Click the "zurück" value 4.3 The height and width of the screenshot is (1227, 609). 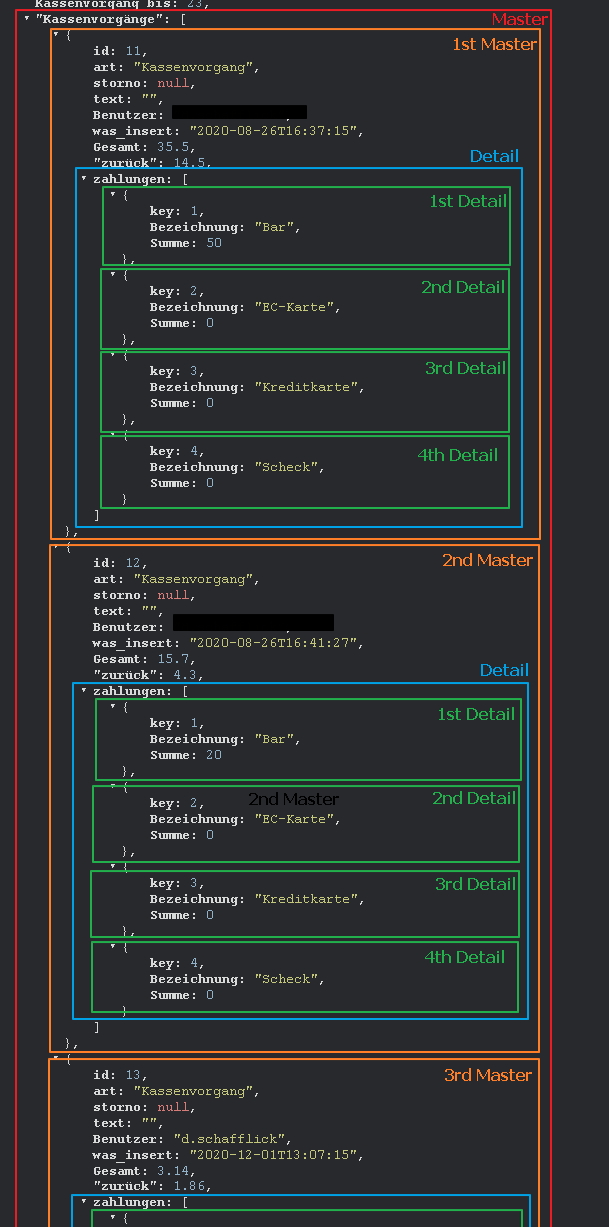184,675
